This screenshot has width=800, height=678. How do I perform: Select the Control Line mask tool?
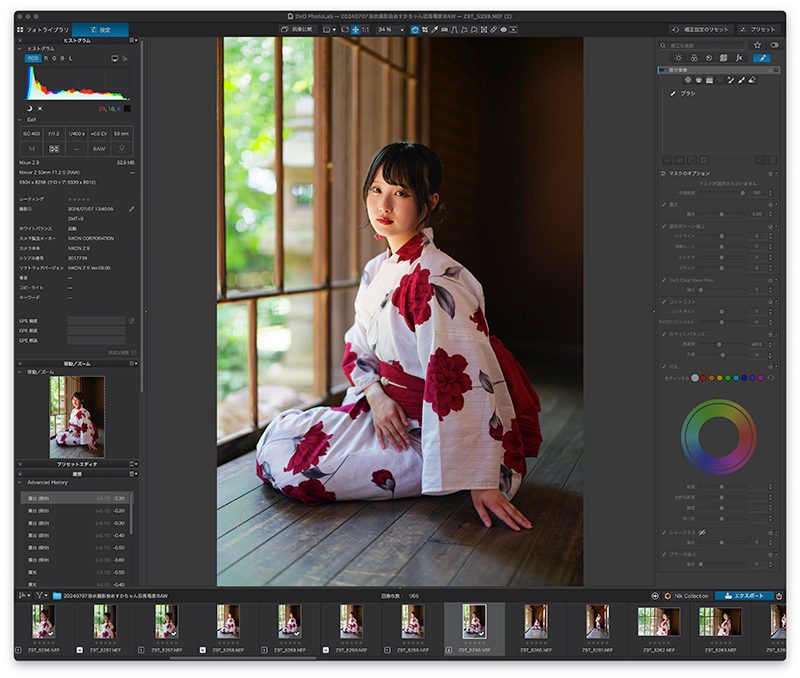(699, 80)
